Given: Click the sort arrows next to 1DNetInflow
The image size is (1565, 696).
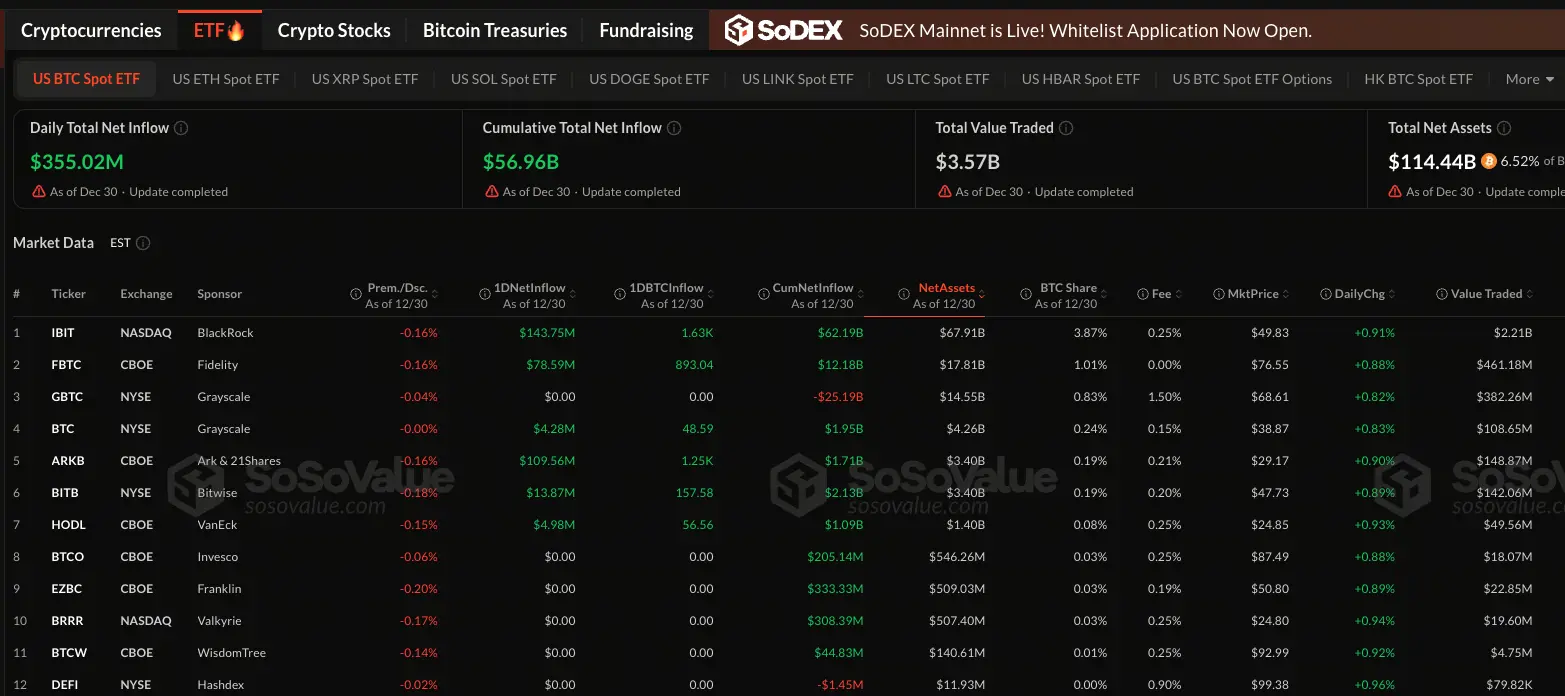Looking at the screenshot, I should [x=574, y=294].
